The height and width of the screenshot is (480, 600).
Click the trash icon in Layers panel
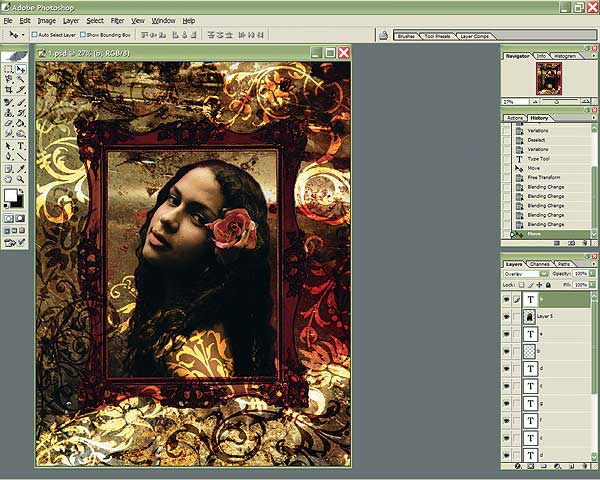[587, 466]
